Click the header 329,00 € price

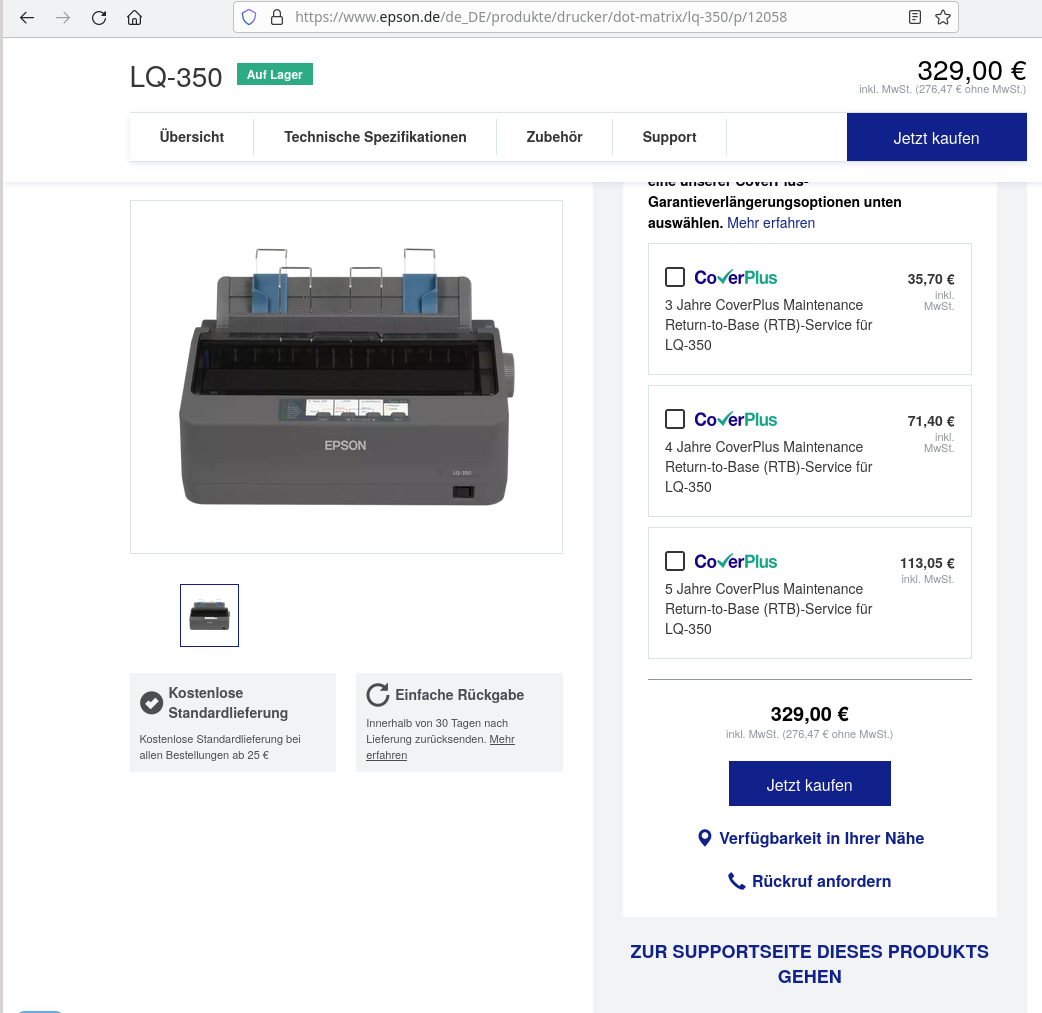pyautogui.click(x=972, y=70)
